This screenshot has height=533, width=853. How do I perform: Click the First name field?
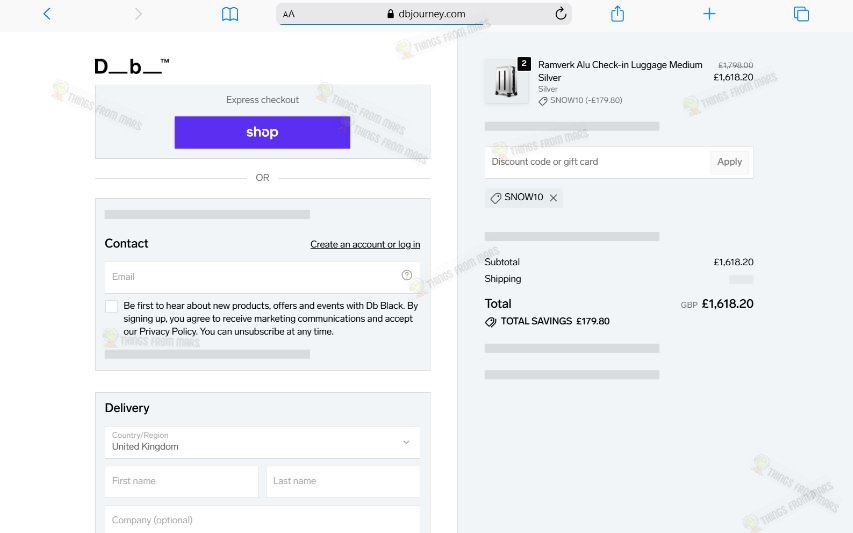[x=182, y=481]
